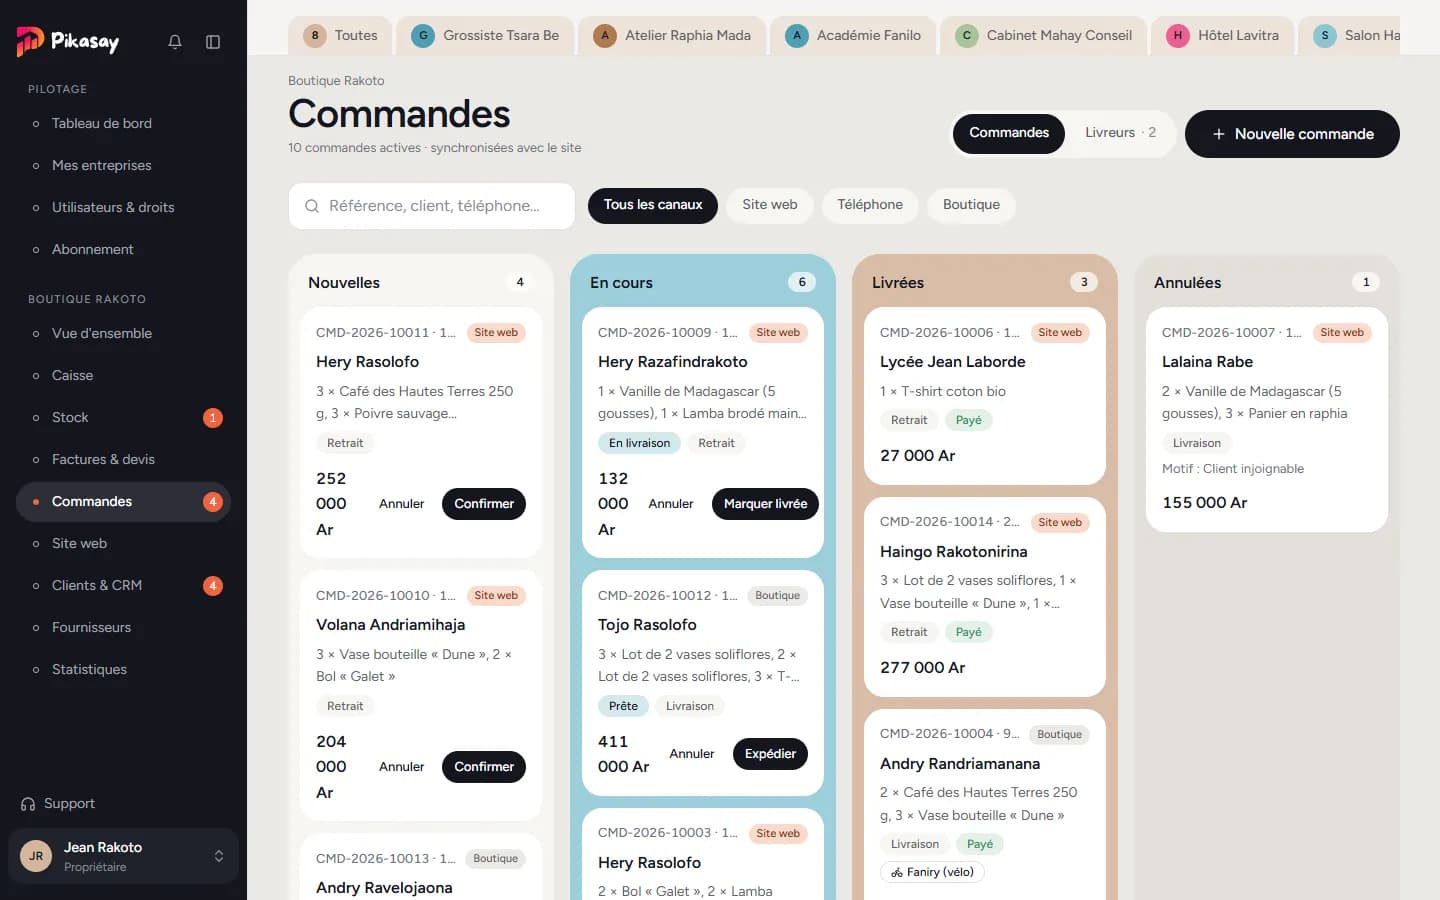Click the A avatar of Atelier Raphia Mada
Viewport: 1440px width, 900px height.
pos(605,35)
